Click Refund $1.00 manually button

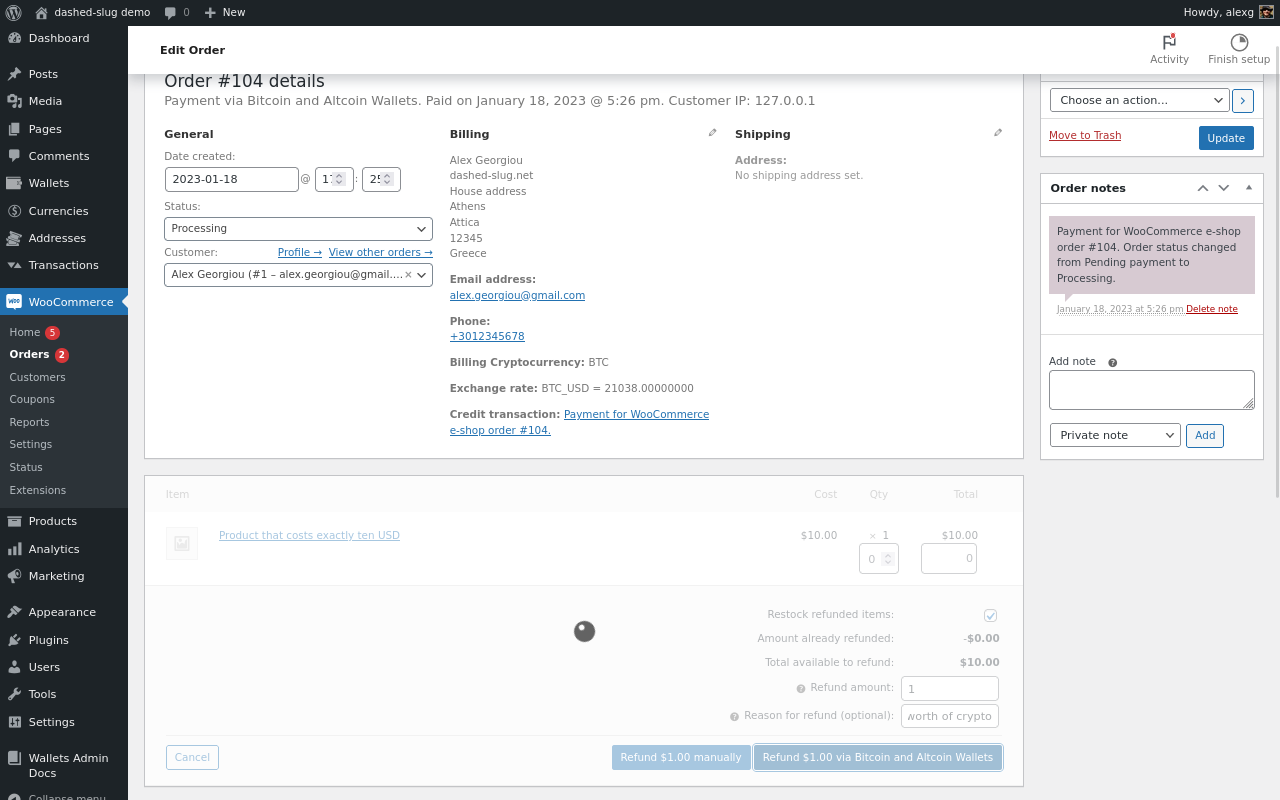[681, 757]
